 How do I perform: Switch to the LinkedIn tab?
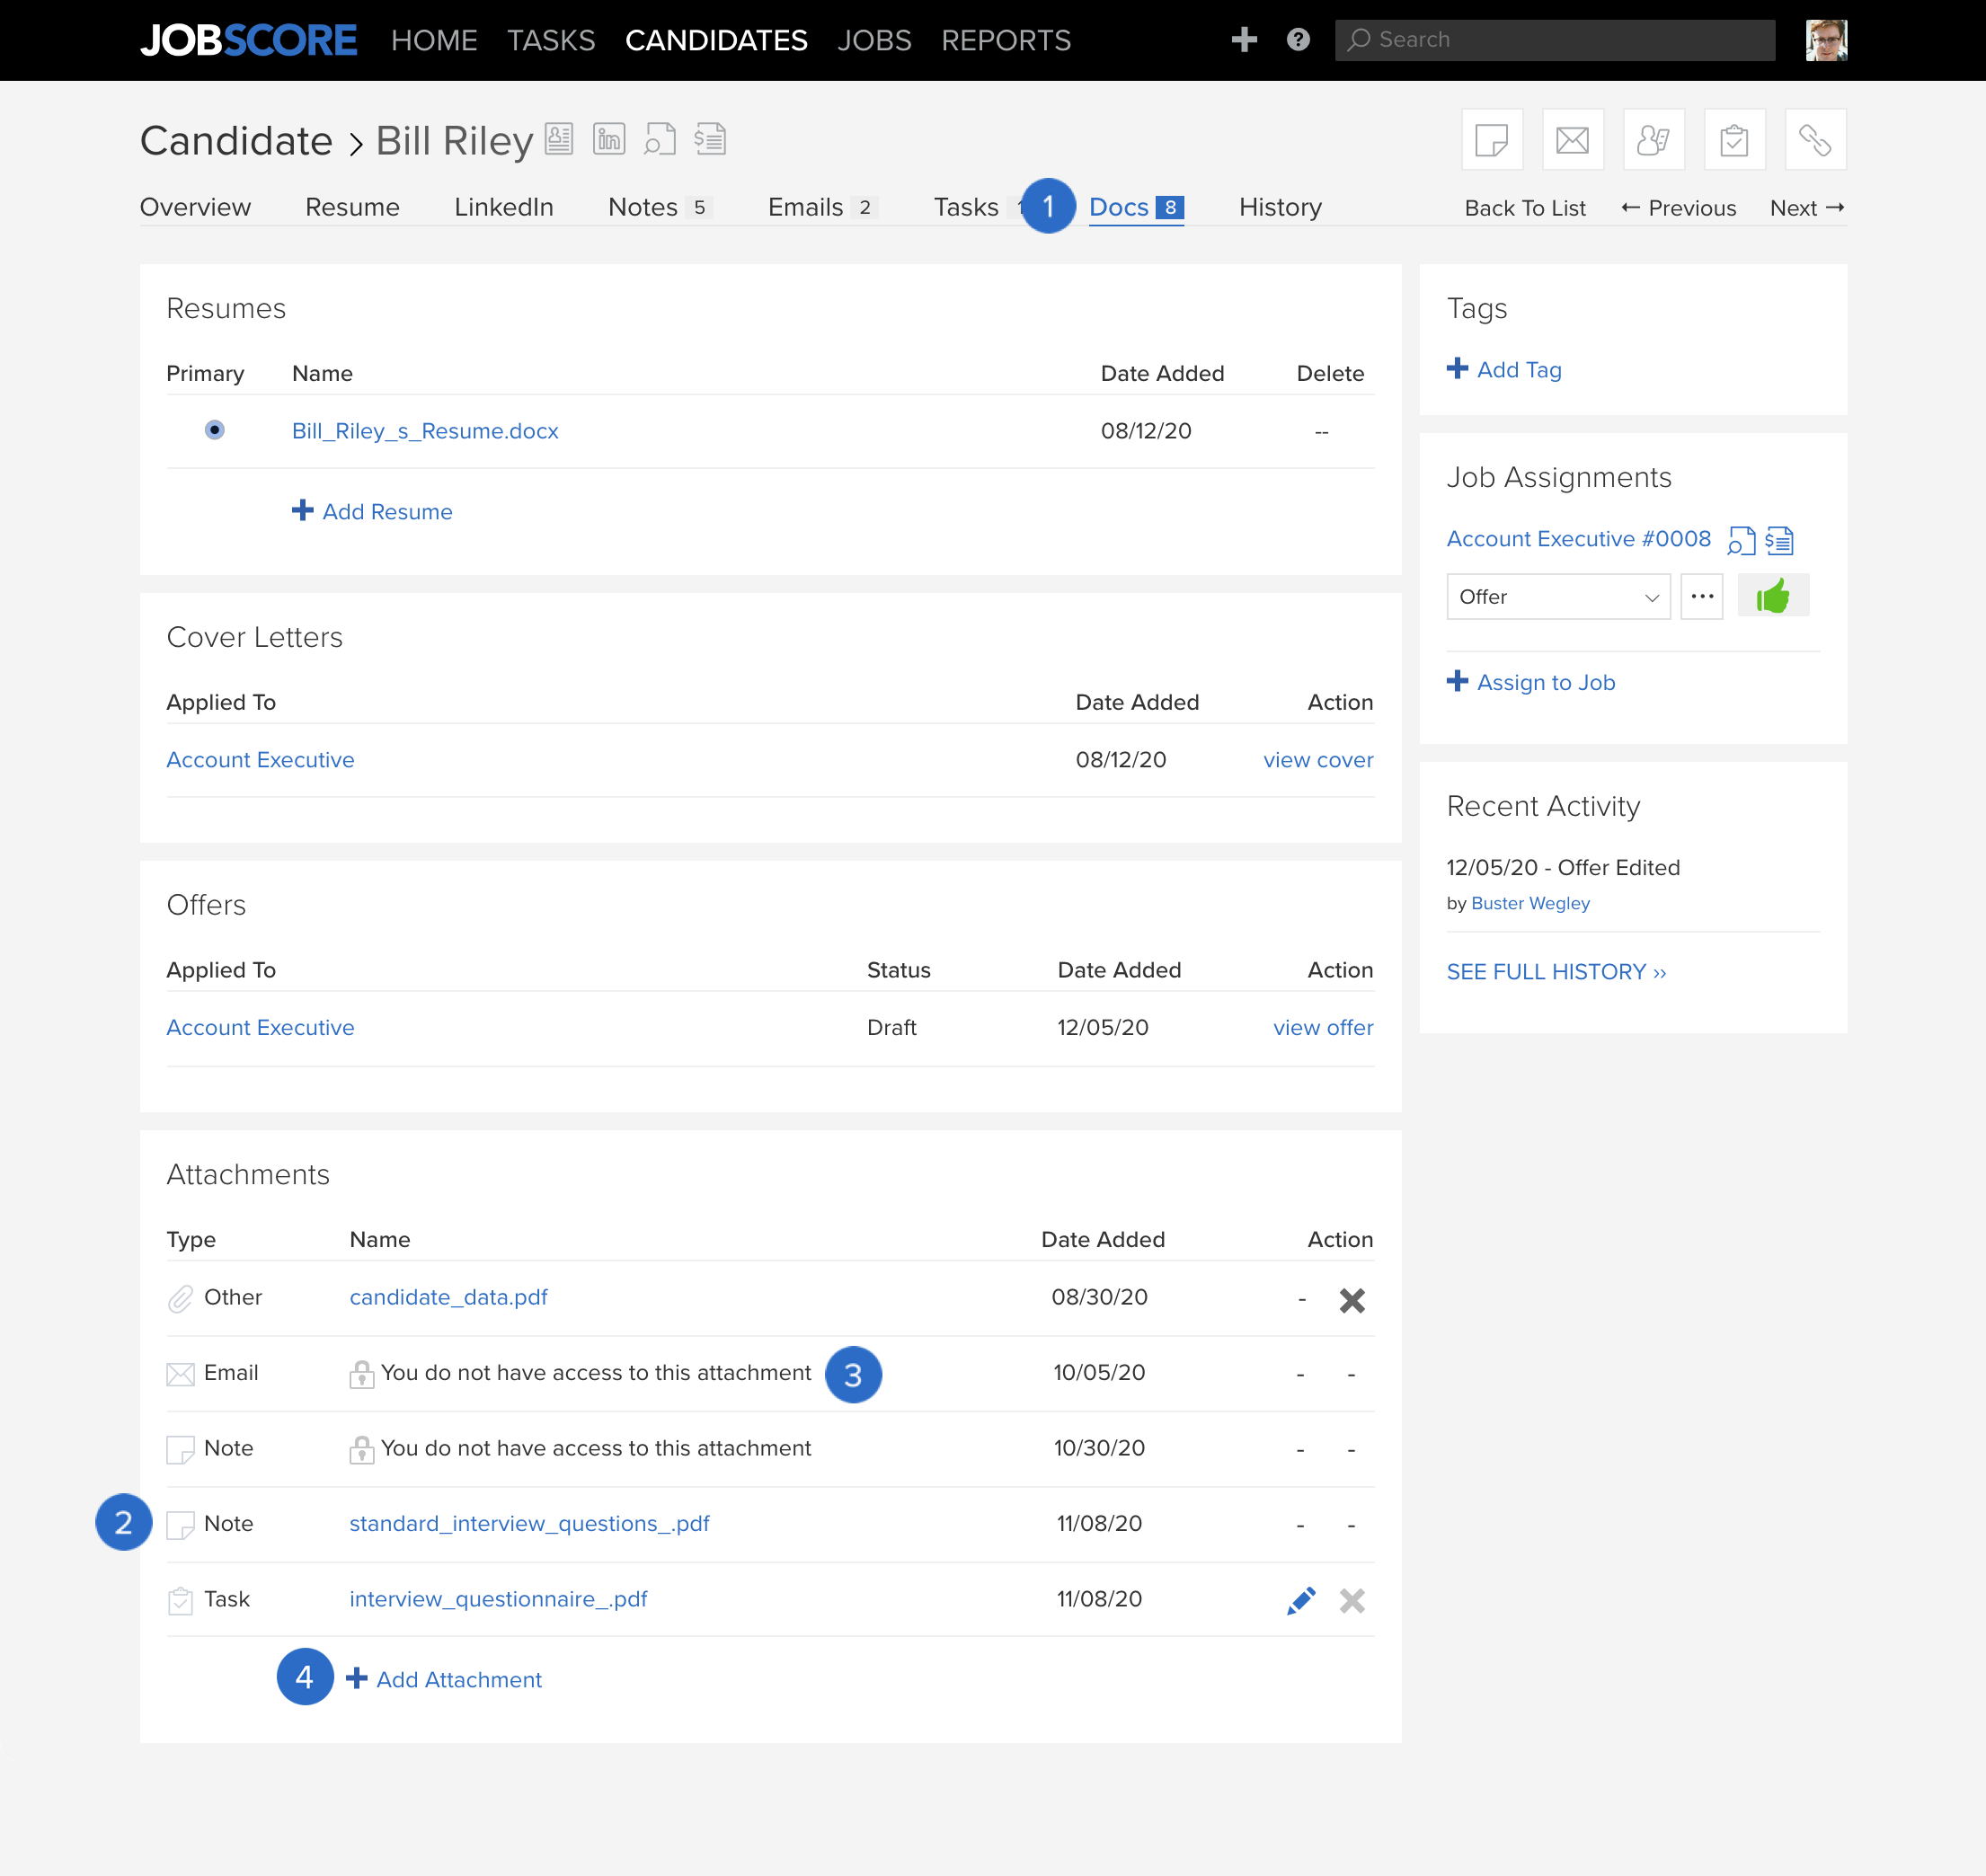point(501,207)
